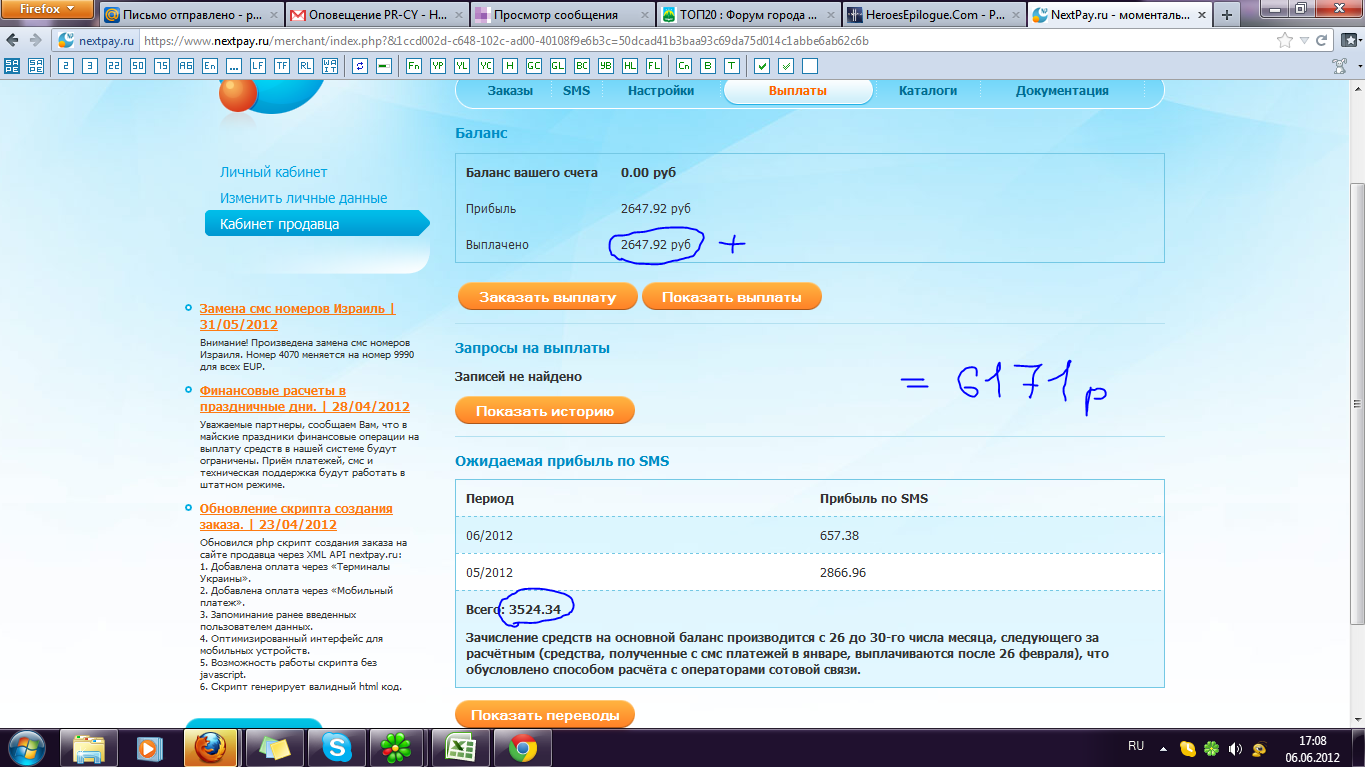Screen dimensions: 1365x767
Task: Switch to the 'Письмо отправлено' browser tab
Action: [x=190, y=15]
